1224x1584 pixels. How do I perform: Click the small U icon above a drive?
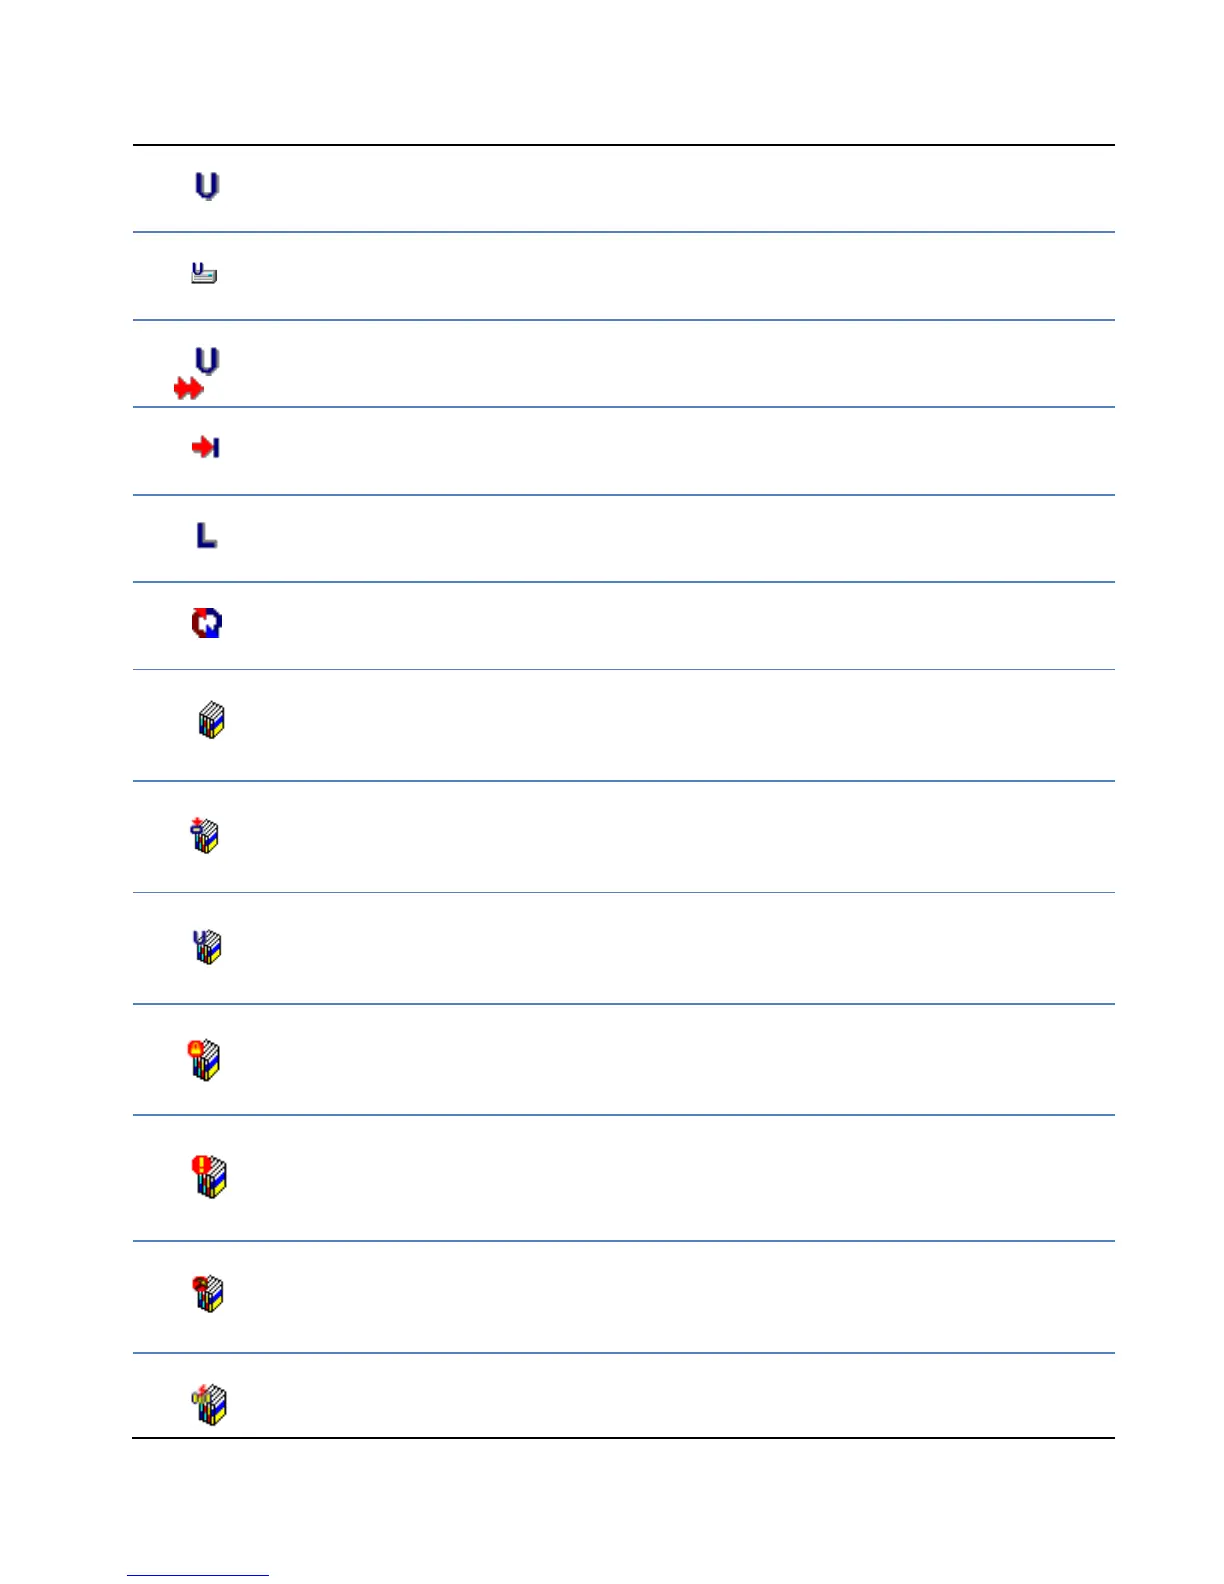[x=204, y=273]
